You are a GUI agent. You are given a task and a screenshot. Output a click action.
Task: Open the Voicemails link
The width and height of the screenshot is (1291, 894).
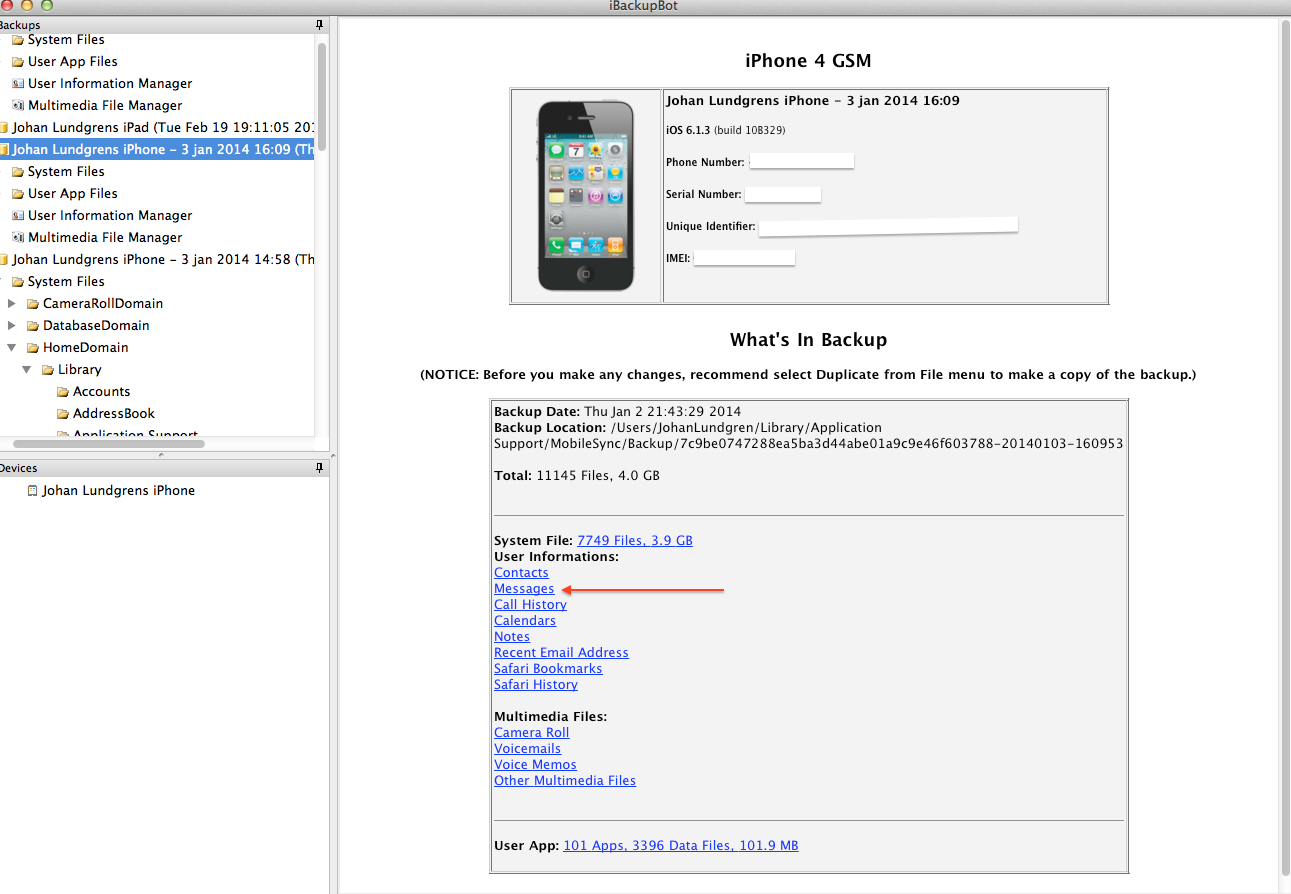click(527, 748)
